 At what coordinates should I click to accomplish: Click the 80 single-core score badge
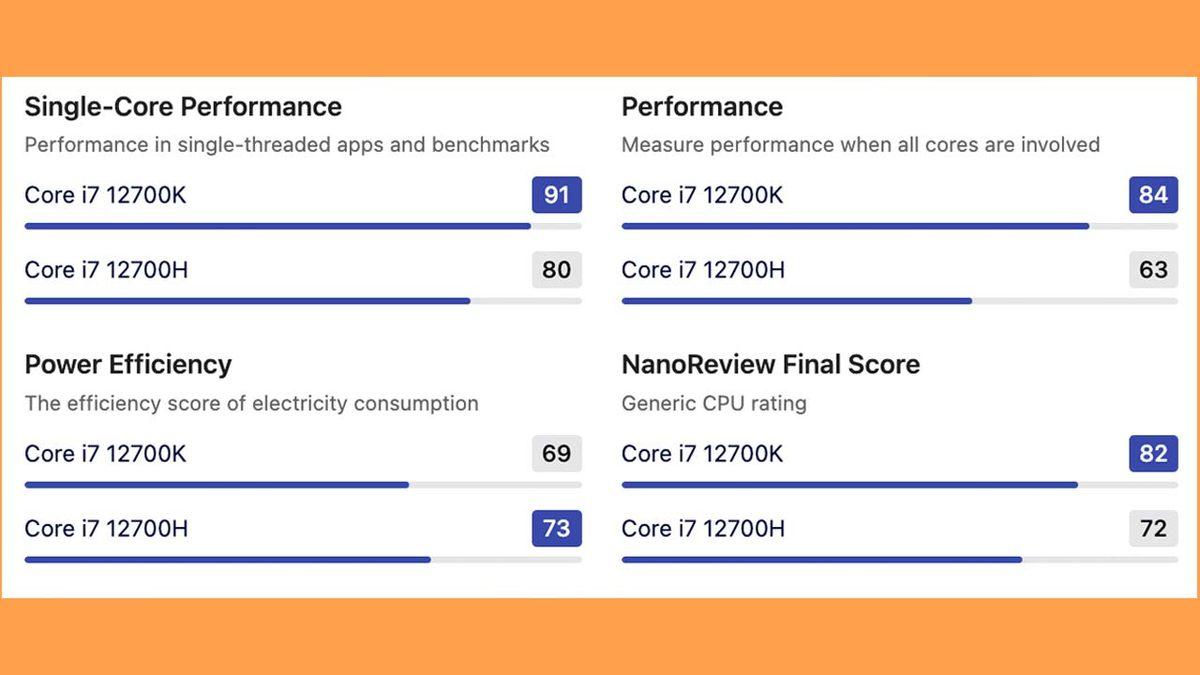click(556, 270)
